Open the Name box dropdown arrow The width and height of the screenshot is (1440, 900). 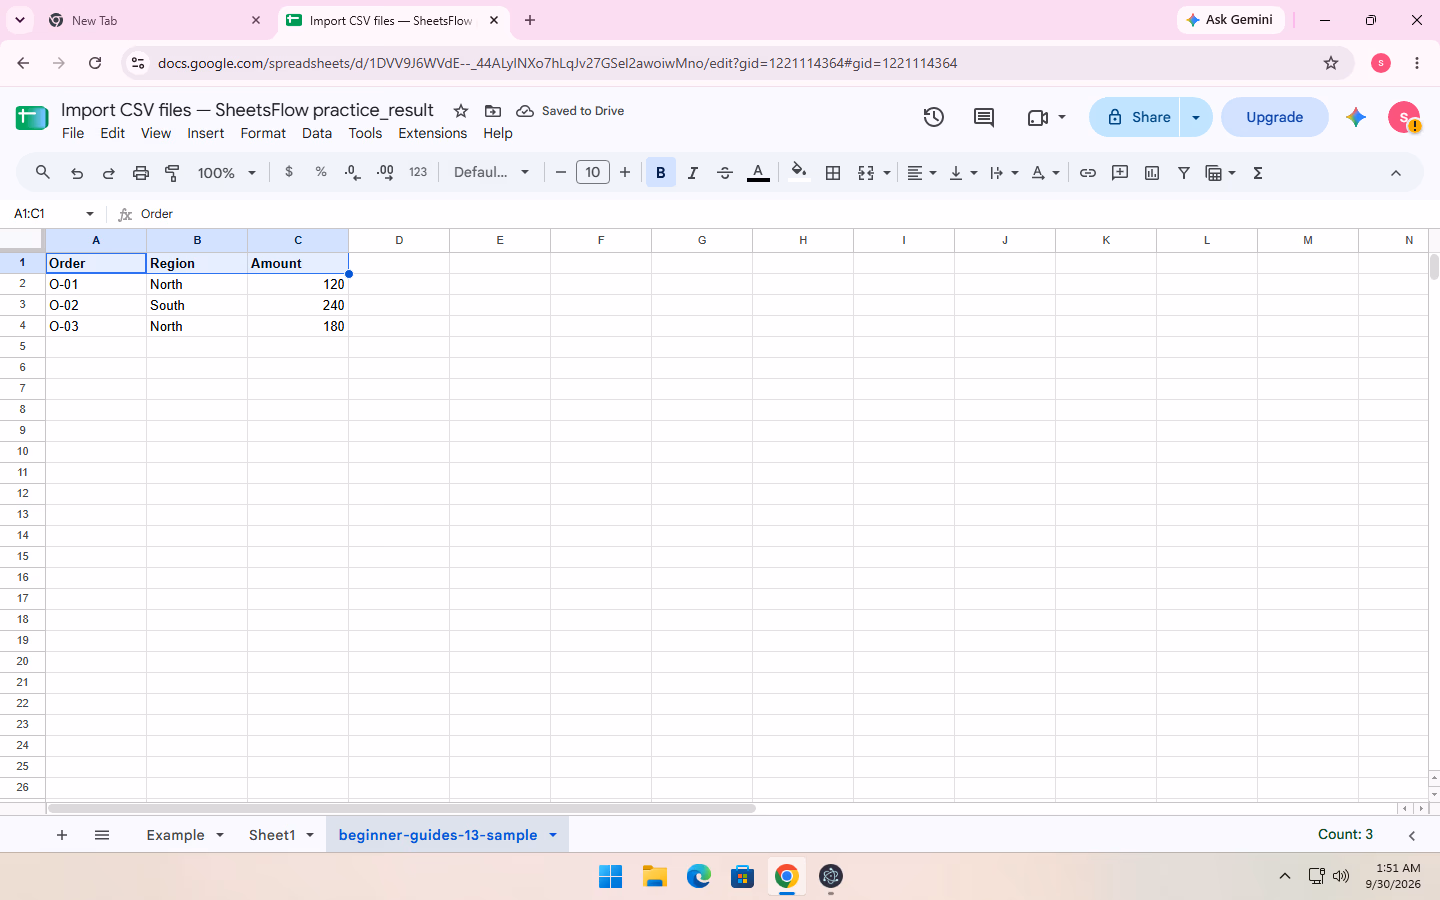[90, 214]
